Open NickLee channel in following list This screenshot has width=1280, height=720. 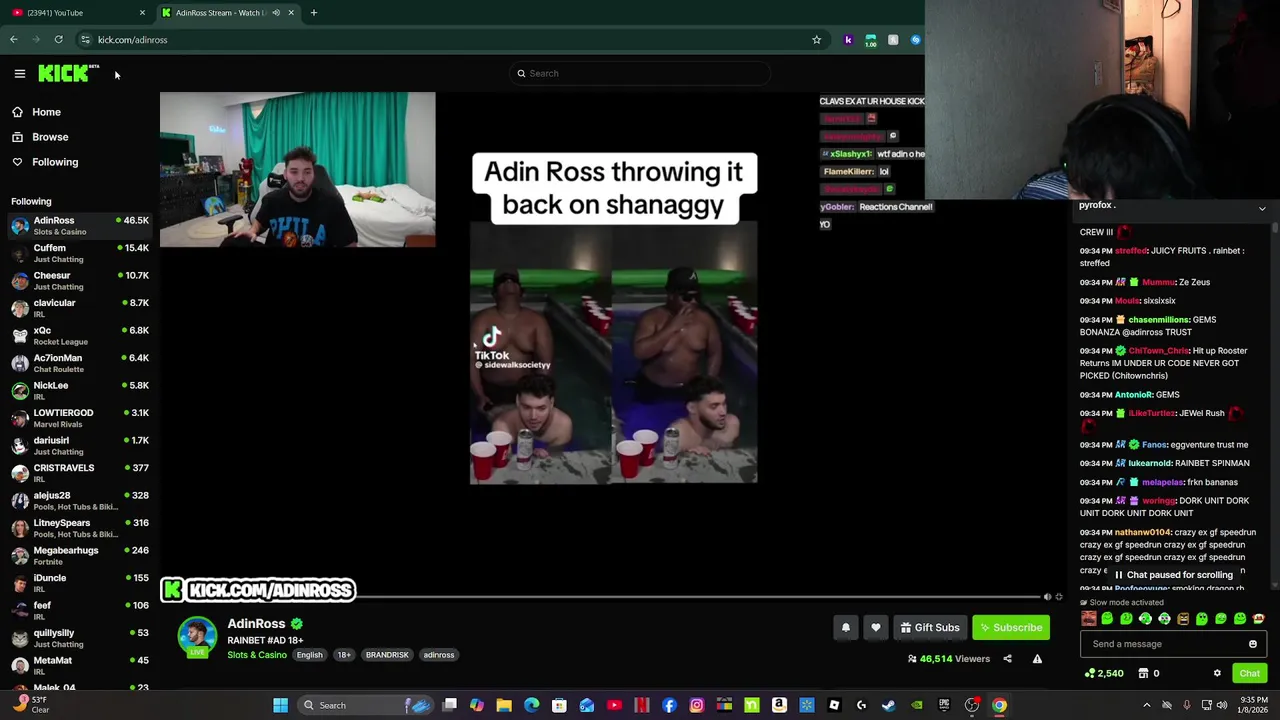click(x=80, y=390)
